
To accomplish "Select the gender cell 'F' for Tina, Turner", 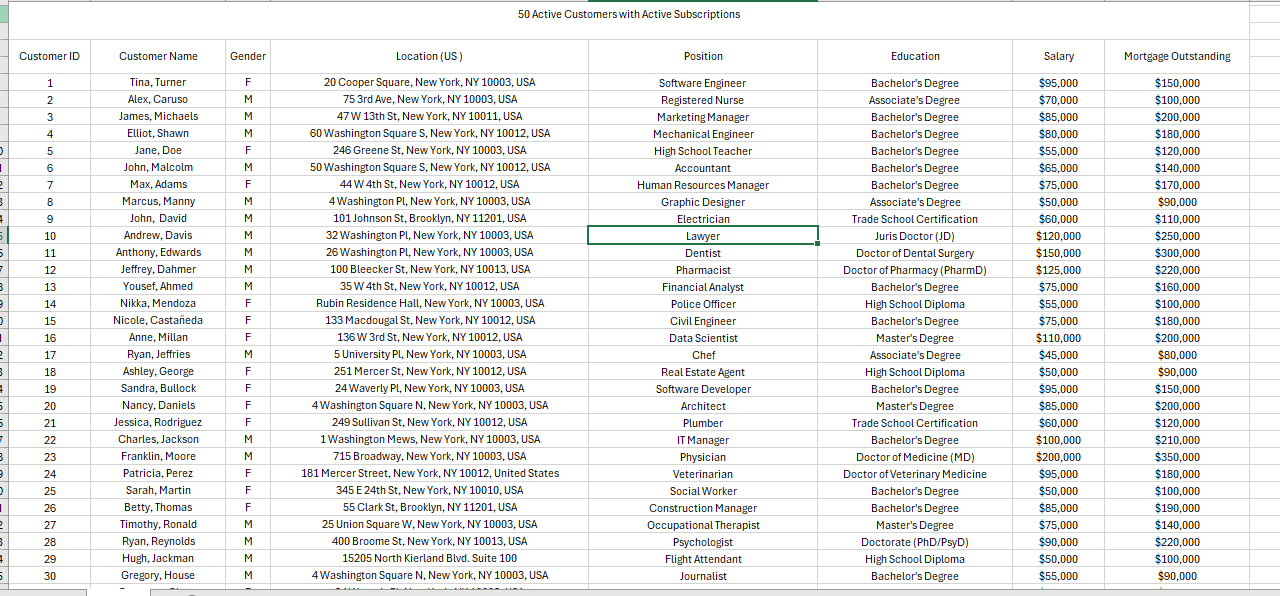I will tap(248, 82).
